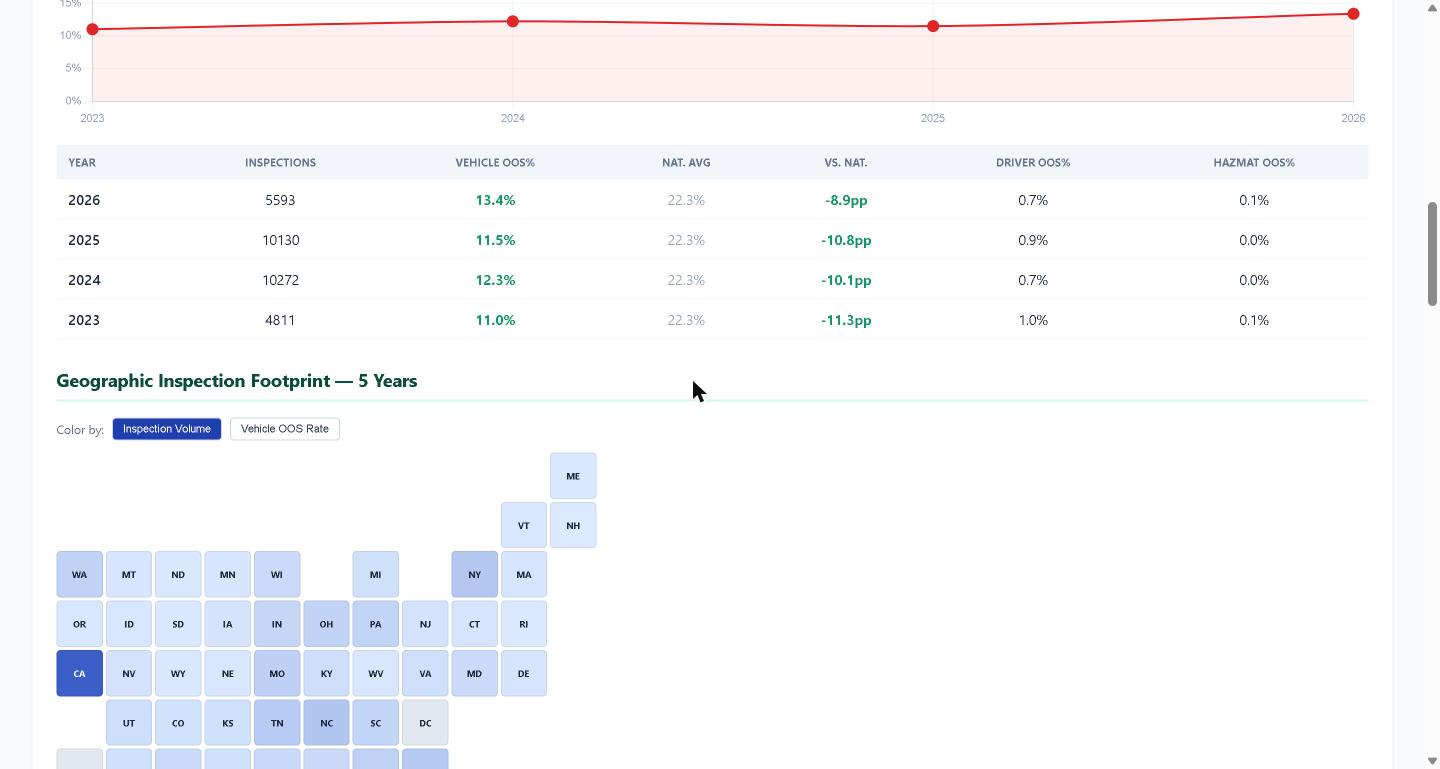Select the ID state tile
1440x769 pixels.
pyautogui.click(x=129, y=624)
